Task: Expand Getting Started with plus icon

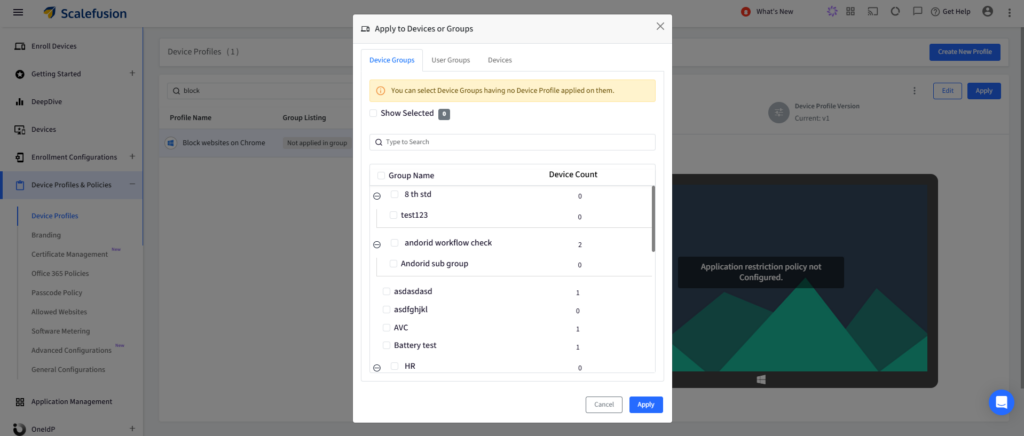Action: (x=132, y=73)
